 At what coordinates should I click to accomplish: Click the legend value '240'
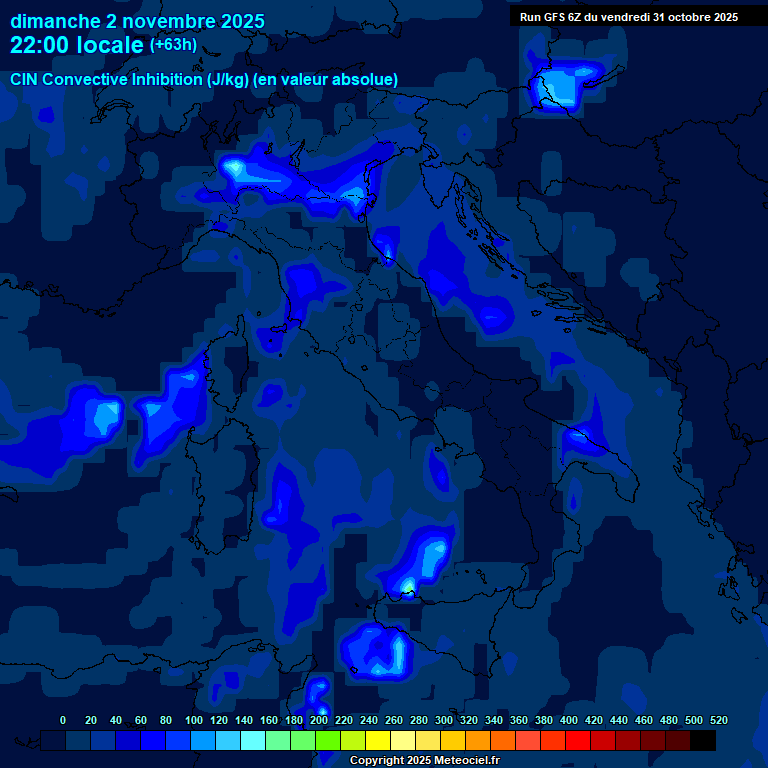tap(369, 720)
